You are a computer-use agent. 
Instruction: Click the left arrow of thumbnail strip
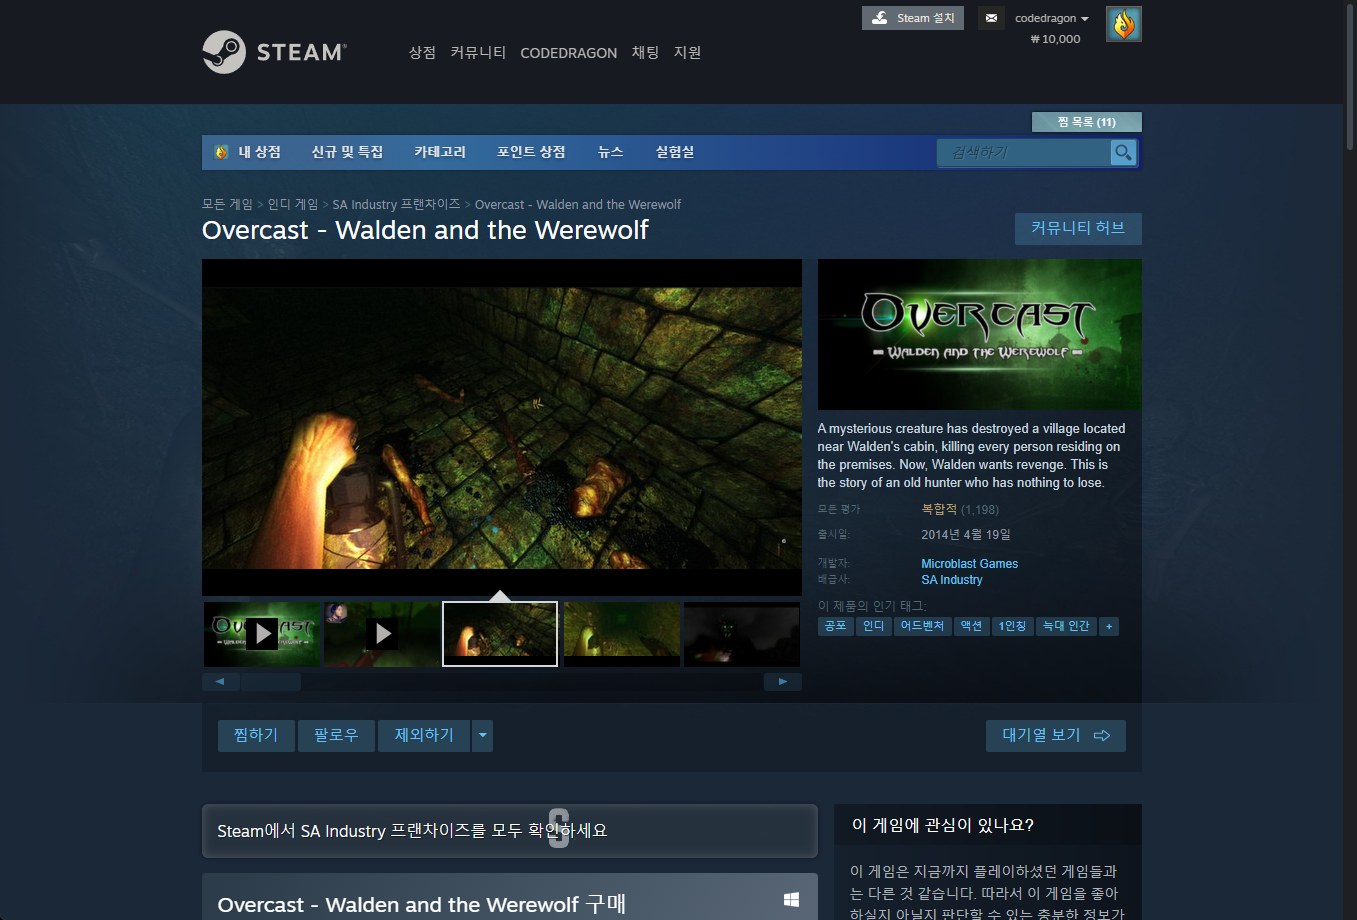(x=220, y=682)
